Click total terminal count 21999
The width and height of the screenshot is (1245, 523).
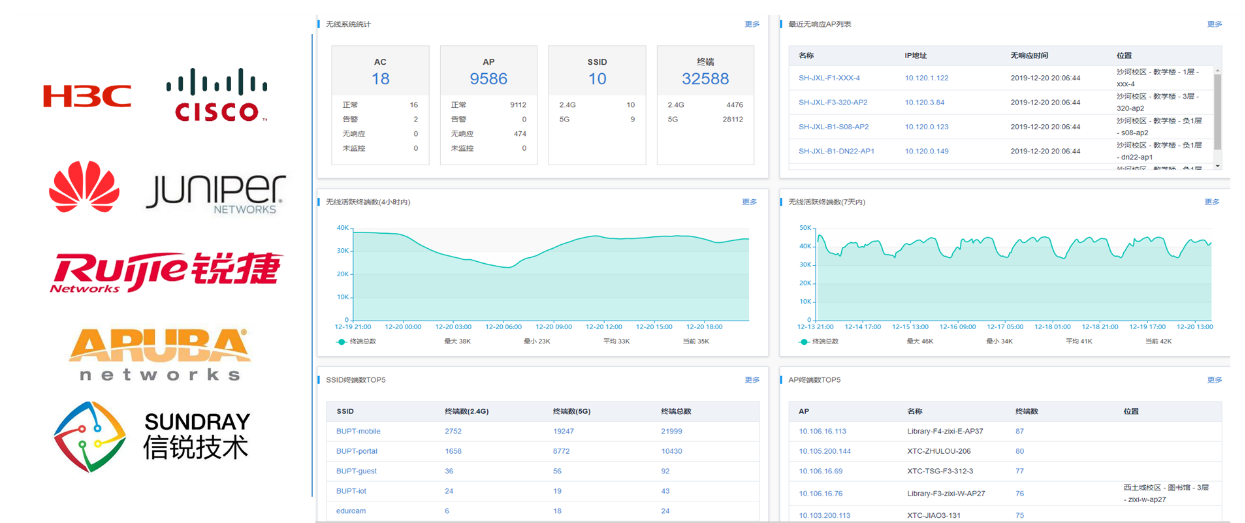click(672, 431)
